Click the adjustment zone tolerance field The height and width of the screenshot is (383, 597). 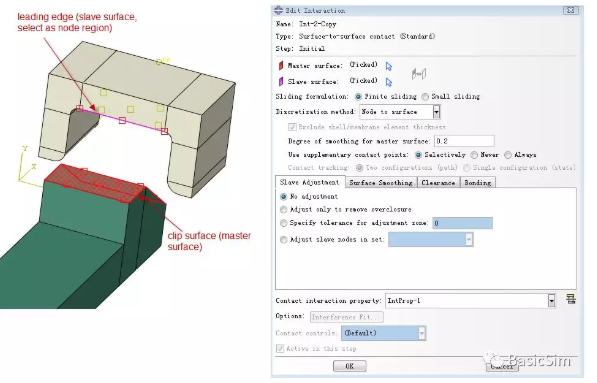click(x=462, y=223)
